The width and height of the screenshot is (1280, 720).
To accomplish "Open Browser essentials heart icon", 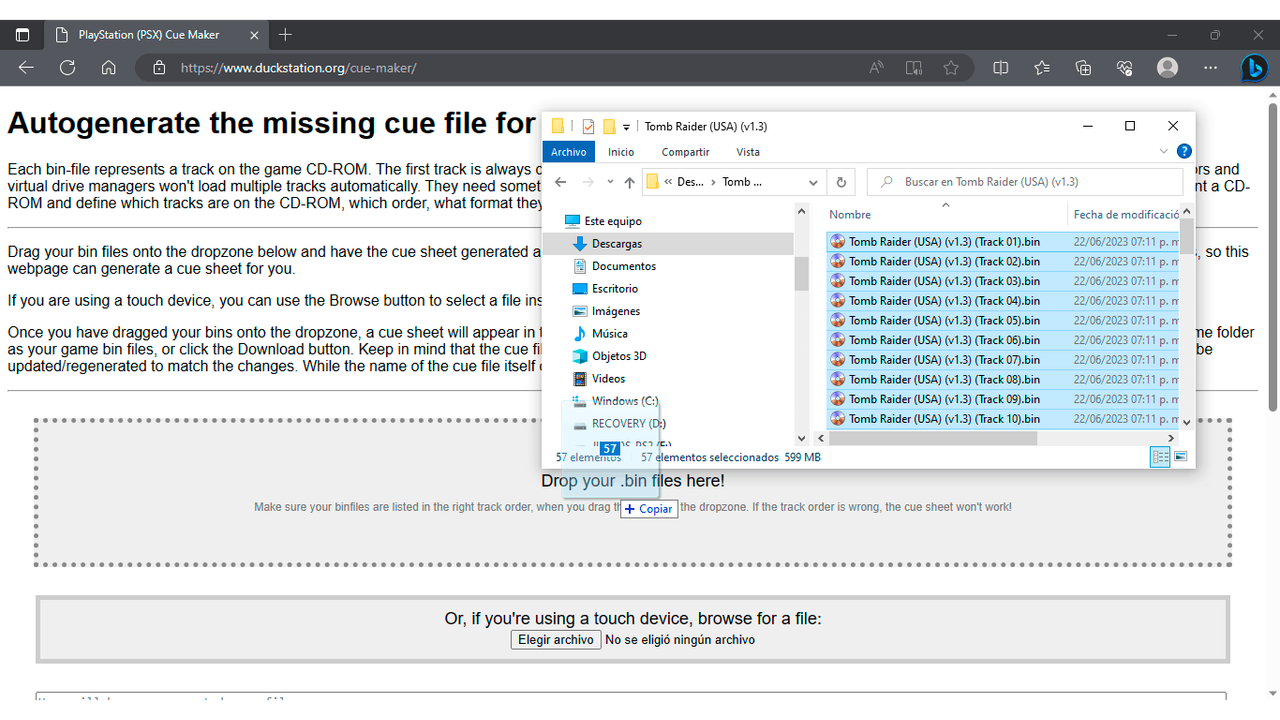I will (1125, 68).
